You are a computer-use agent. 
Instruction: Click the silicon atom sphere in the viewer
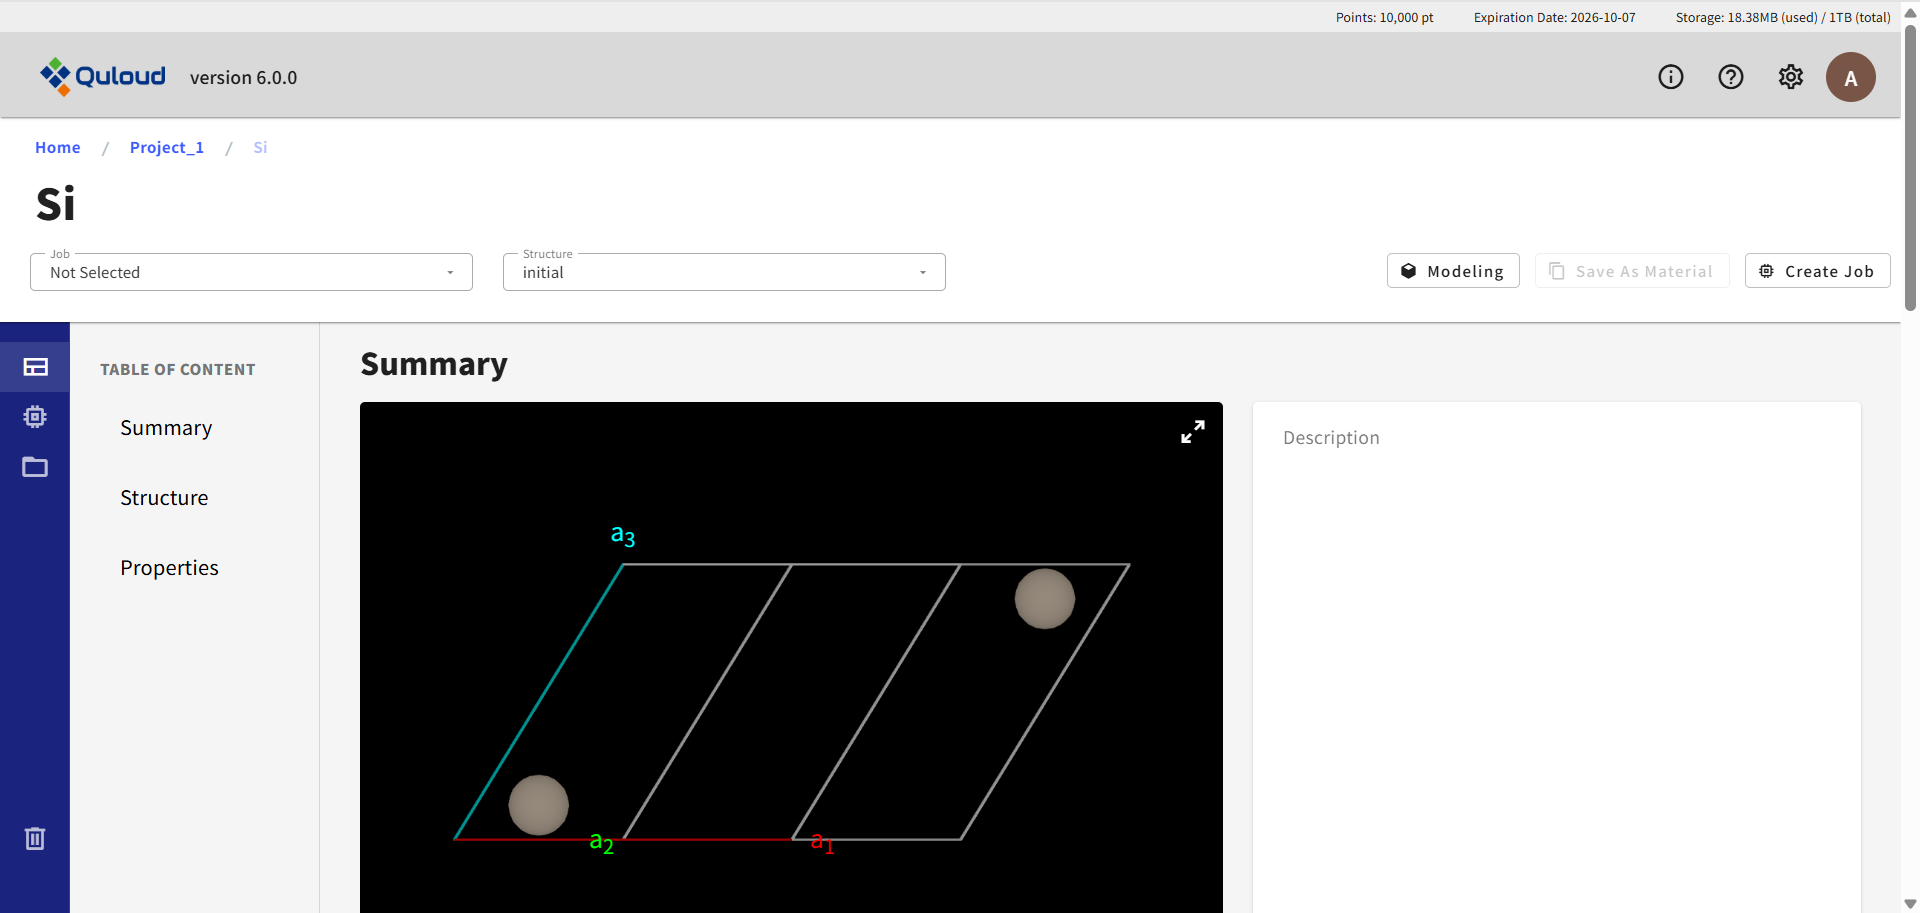pyautogui.click(x=539, y=804)
